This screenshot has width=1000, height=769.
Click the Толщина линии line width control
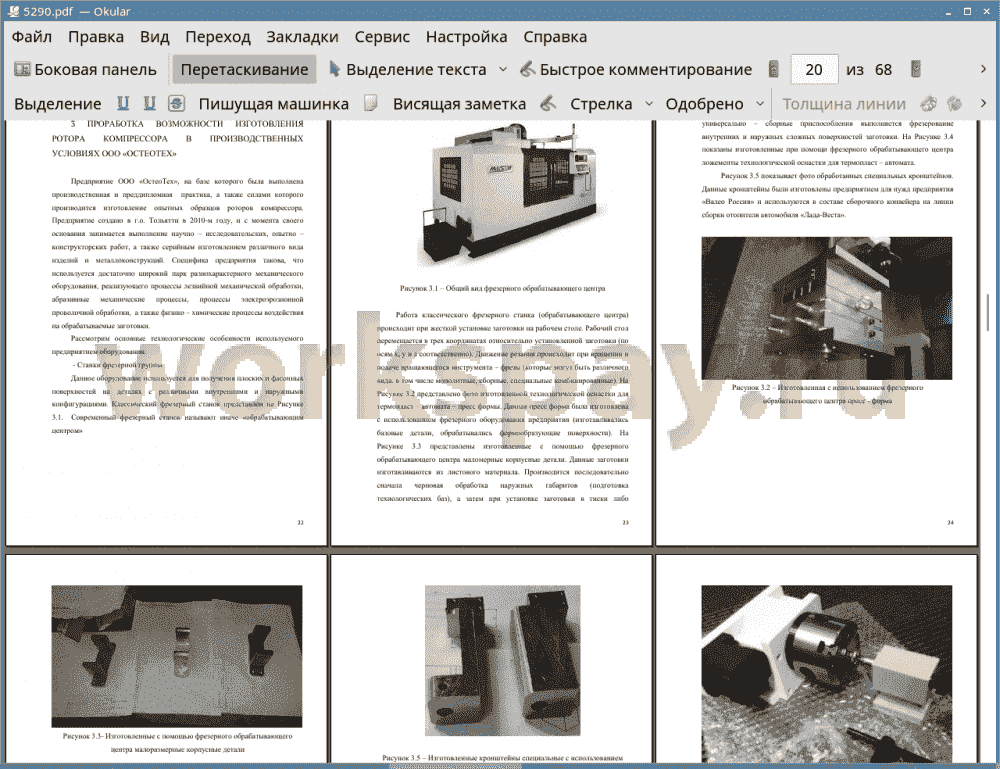tap(844, 104)
